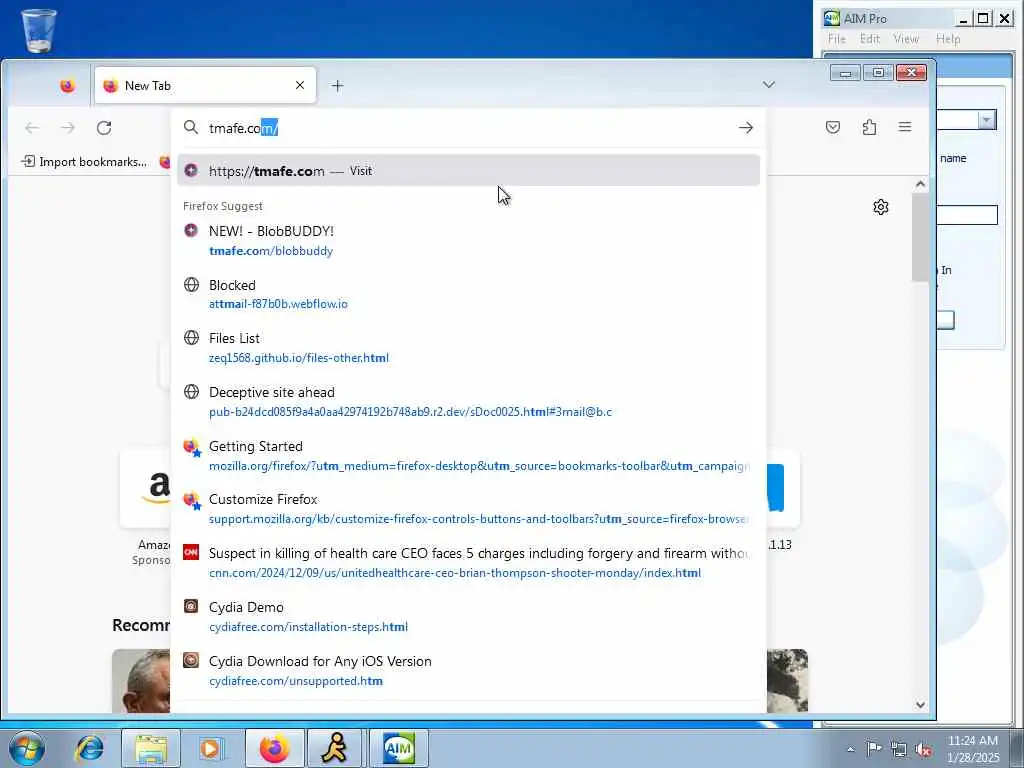Expand the list all tabs chevron
The image size is (1024, 768).
coord(769,85)
